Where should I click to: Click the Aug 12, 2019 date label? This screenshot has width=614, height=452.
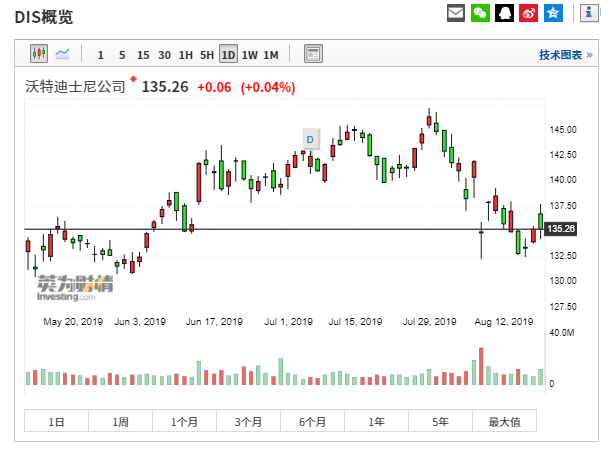[504, 322]
